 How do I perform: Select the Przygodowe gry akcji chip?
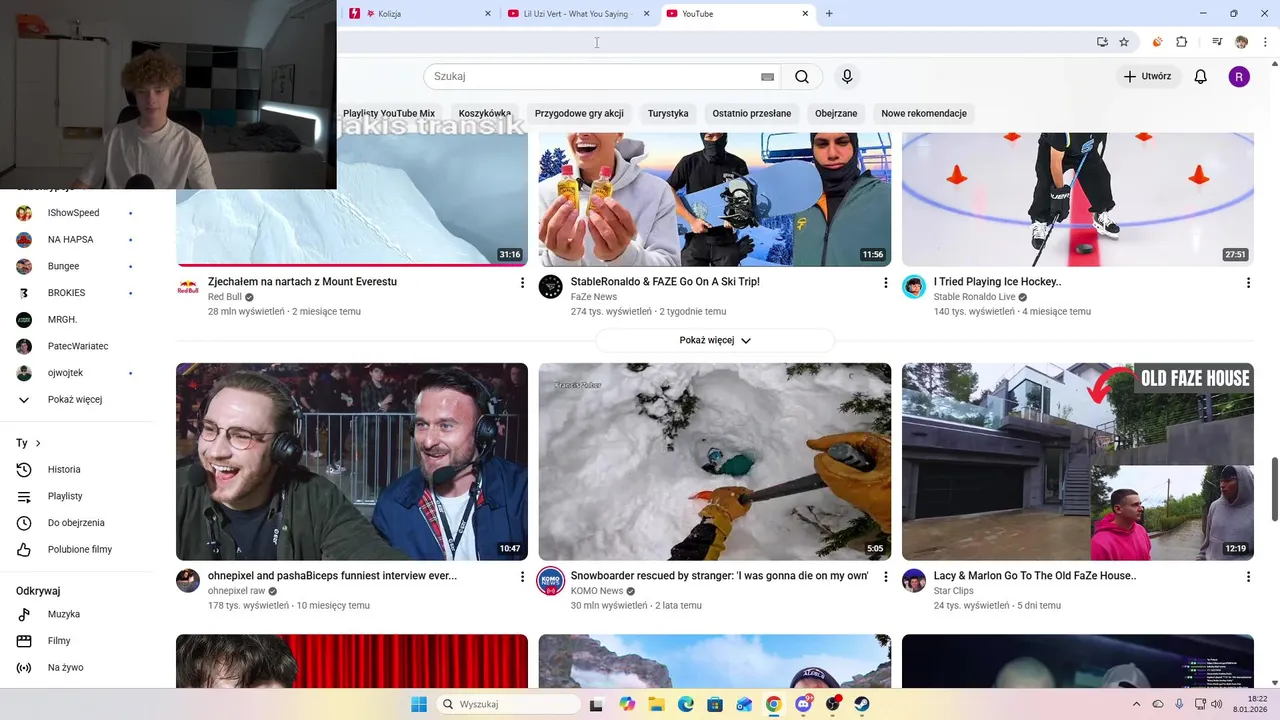(579, 113)
